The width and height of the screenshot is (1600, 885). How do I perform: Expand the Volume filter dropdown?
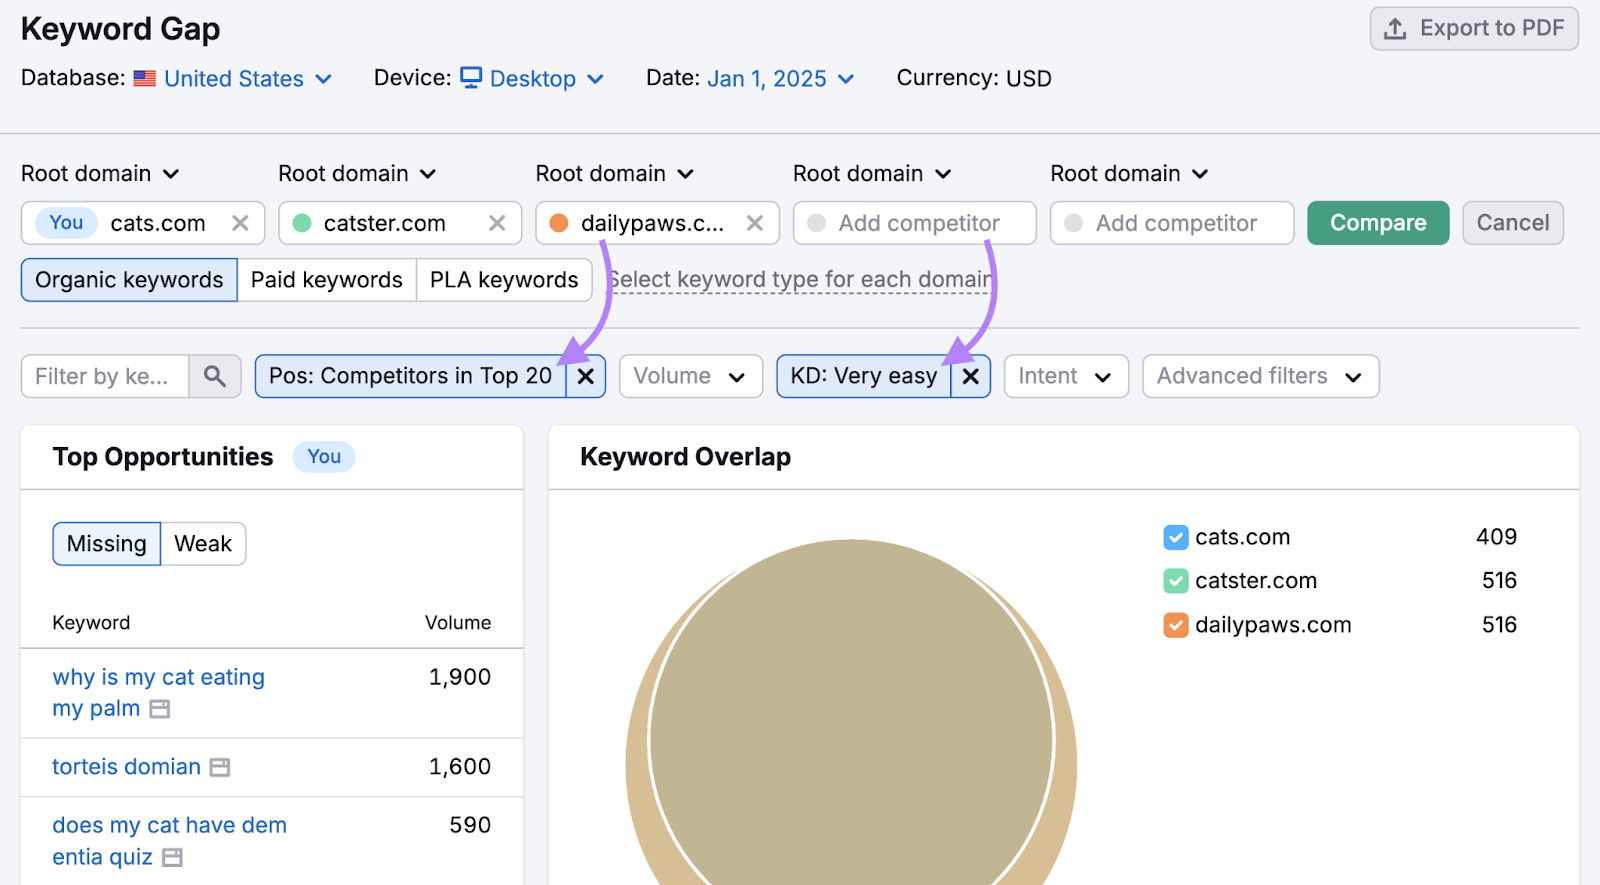(x=690, y=376)
